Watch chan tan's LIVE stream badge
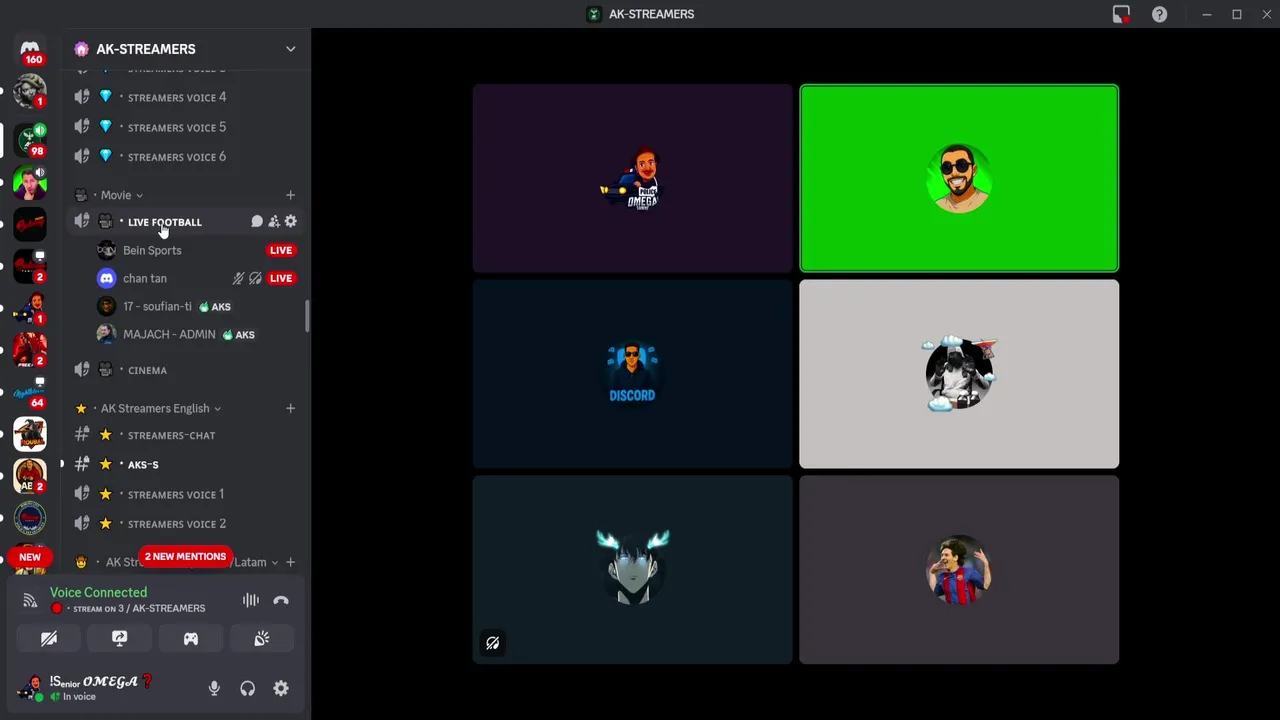Viewport: 1280px width, 720px height. (281, 278)
